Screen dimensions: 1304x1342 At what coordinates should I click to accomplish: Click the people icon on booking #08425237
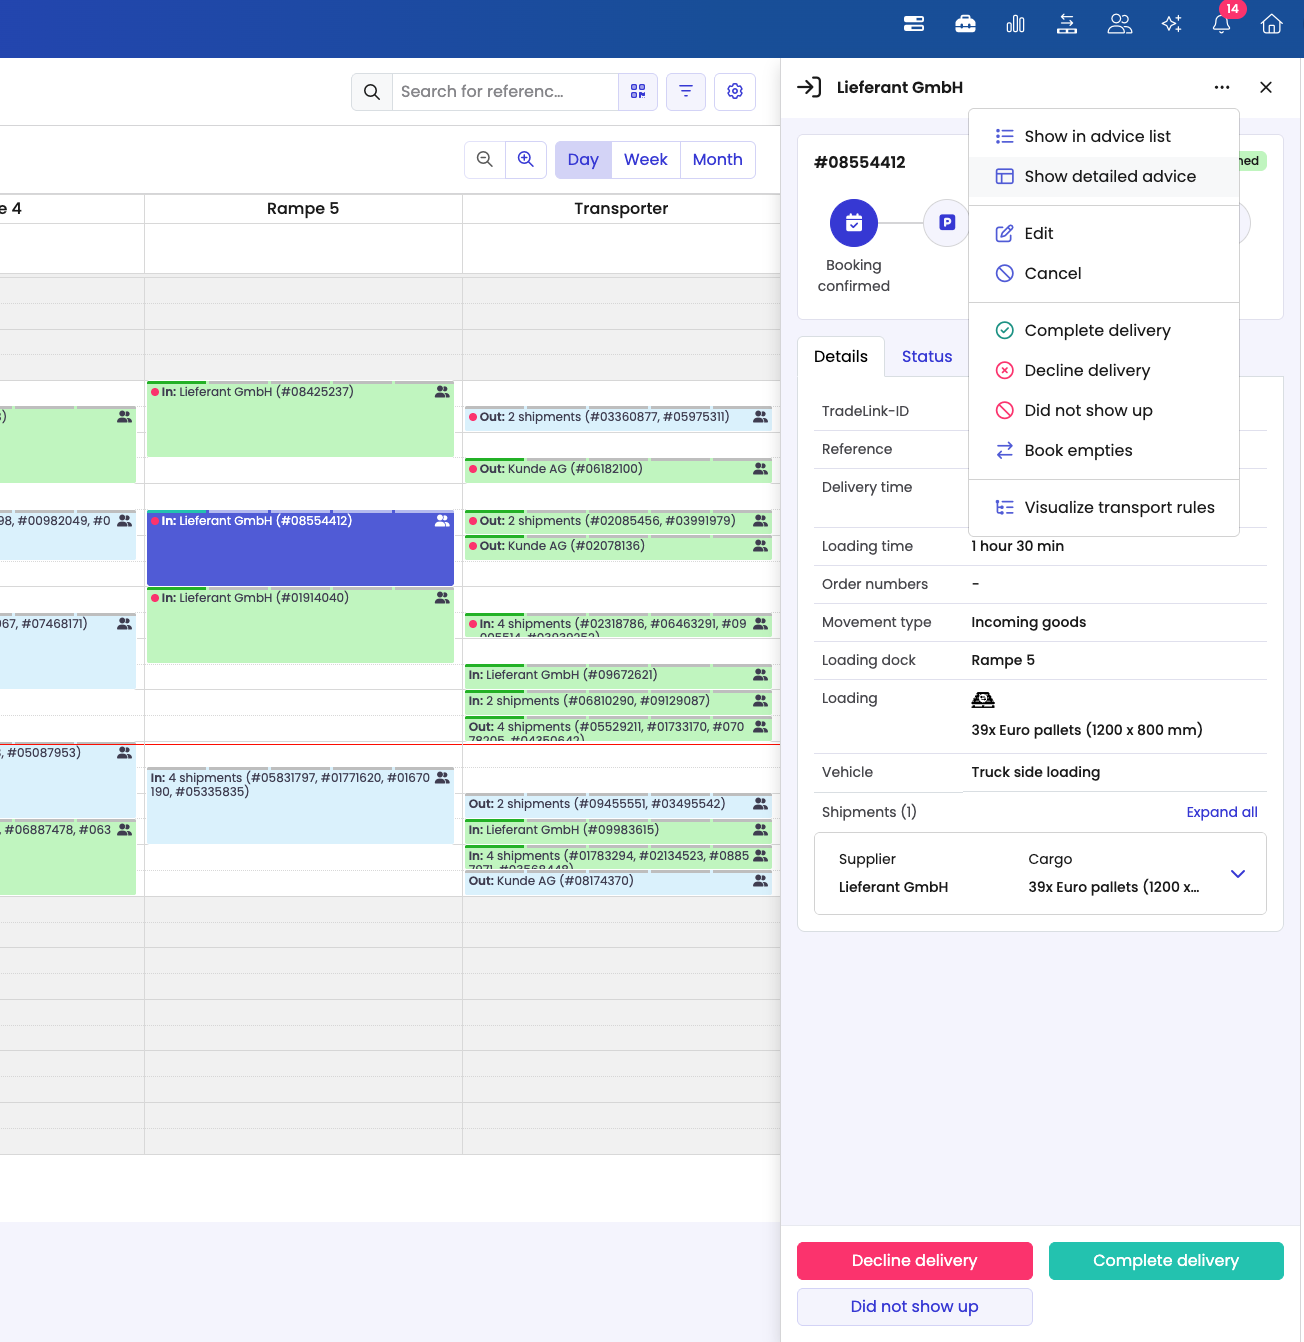coord(442,392)
